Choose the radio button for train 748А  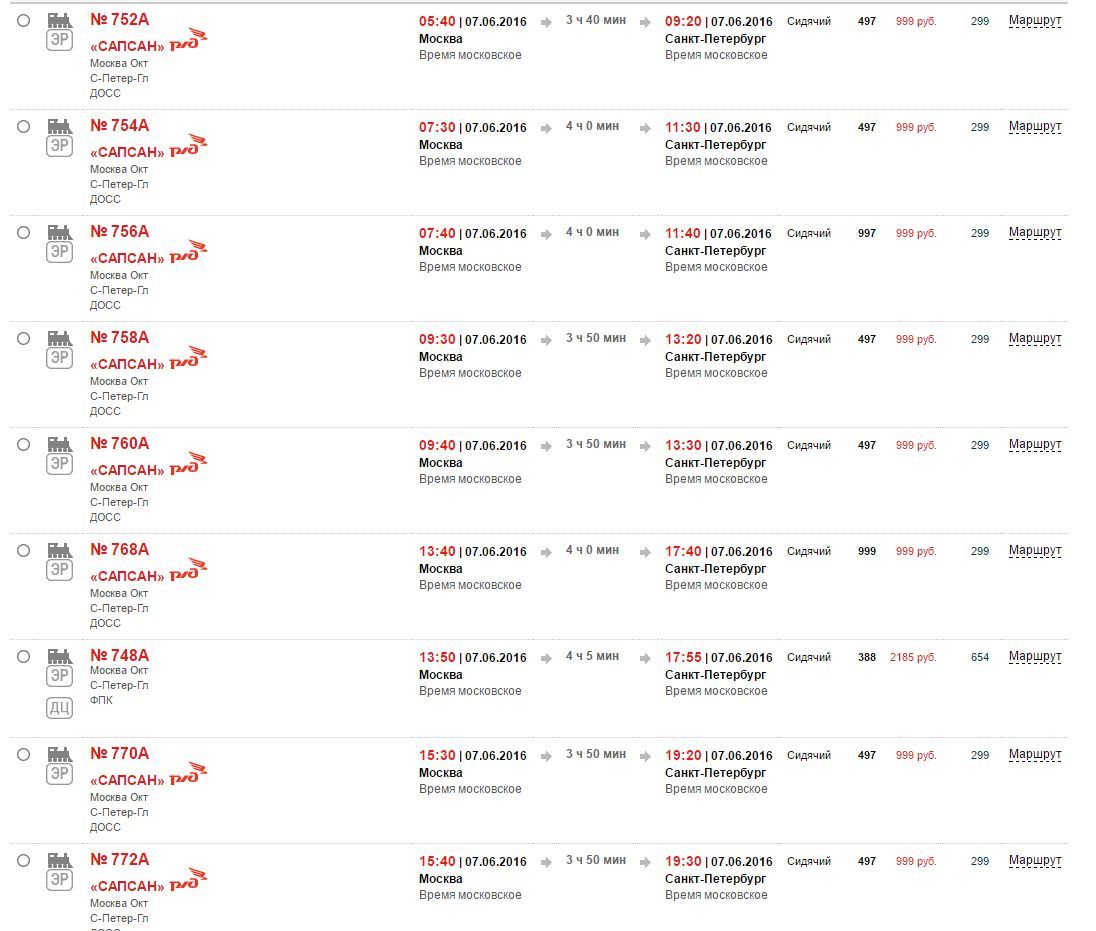tap(23, 657)
